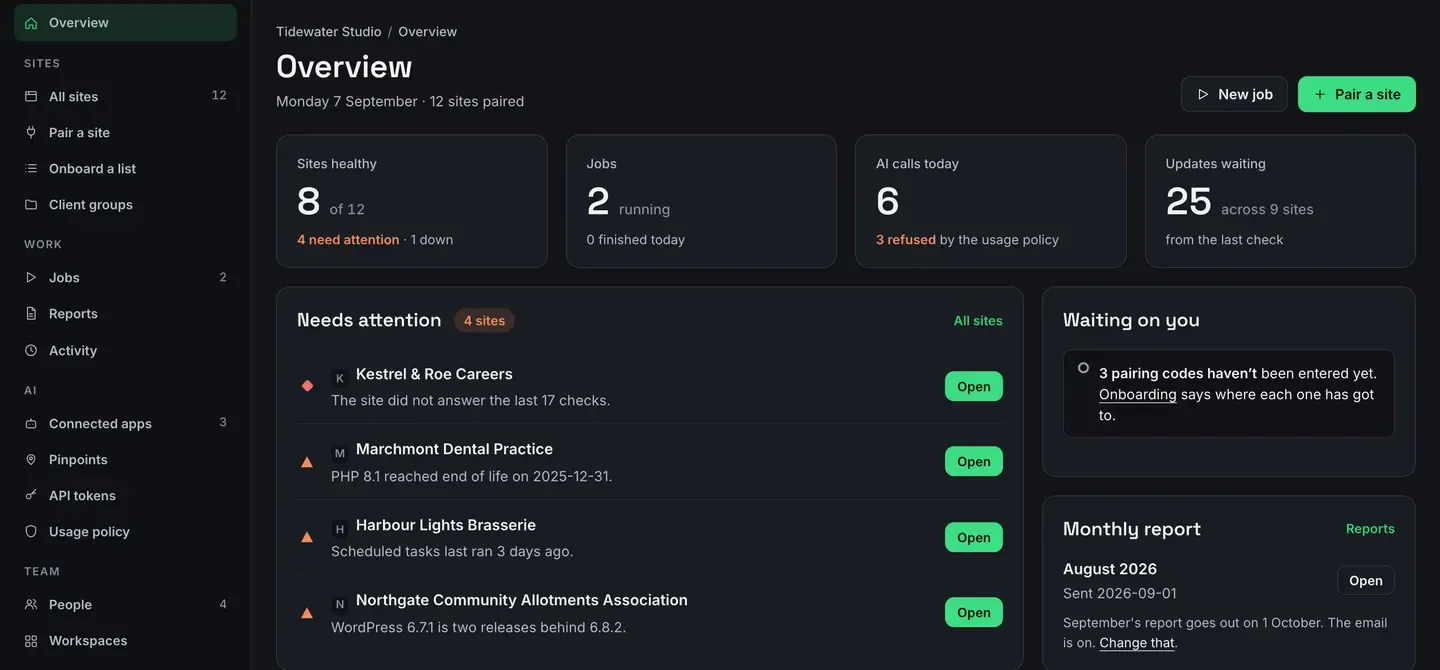Click the '3 refused' text

point(906,240)
